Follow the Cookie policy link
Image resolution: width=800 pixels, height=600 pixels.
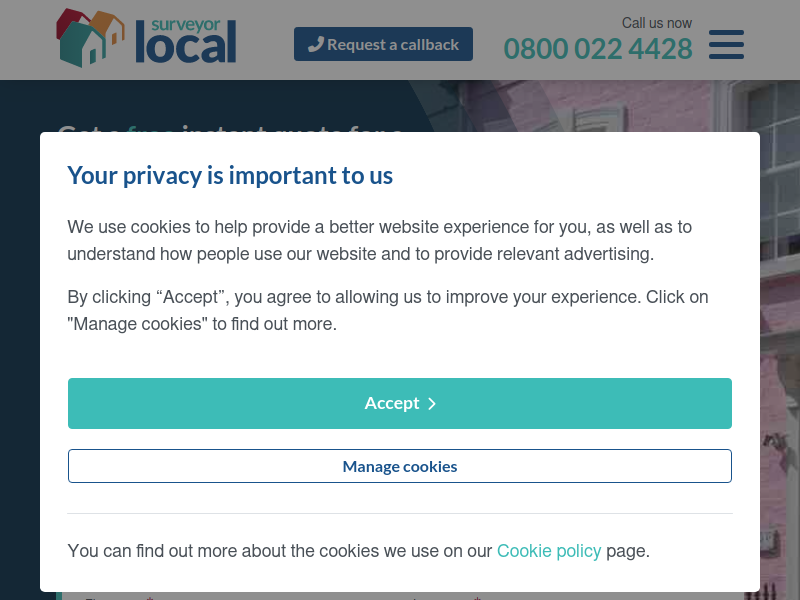(x=549, y=551)
